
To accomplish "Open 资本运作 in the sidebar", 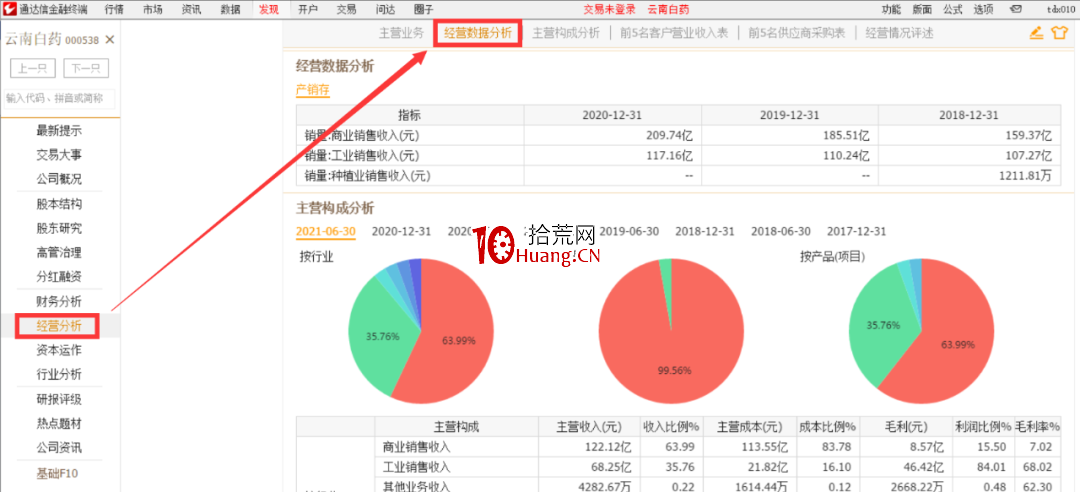I will pyautogui.click(x=59, y=350).
